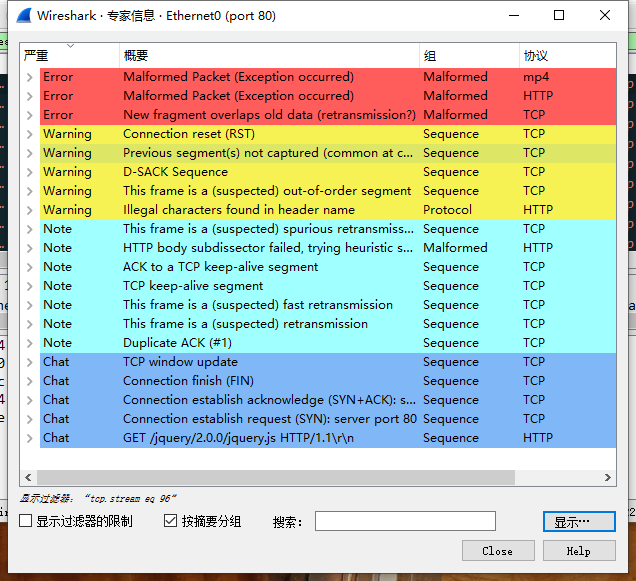Expand the spurious retransmission note
This screenshot has width=636, height=581.
coord(30,229)
